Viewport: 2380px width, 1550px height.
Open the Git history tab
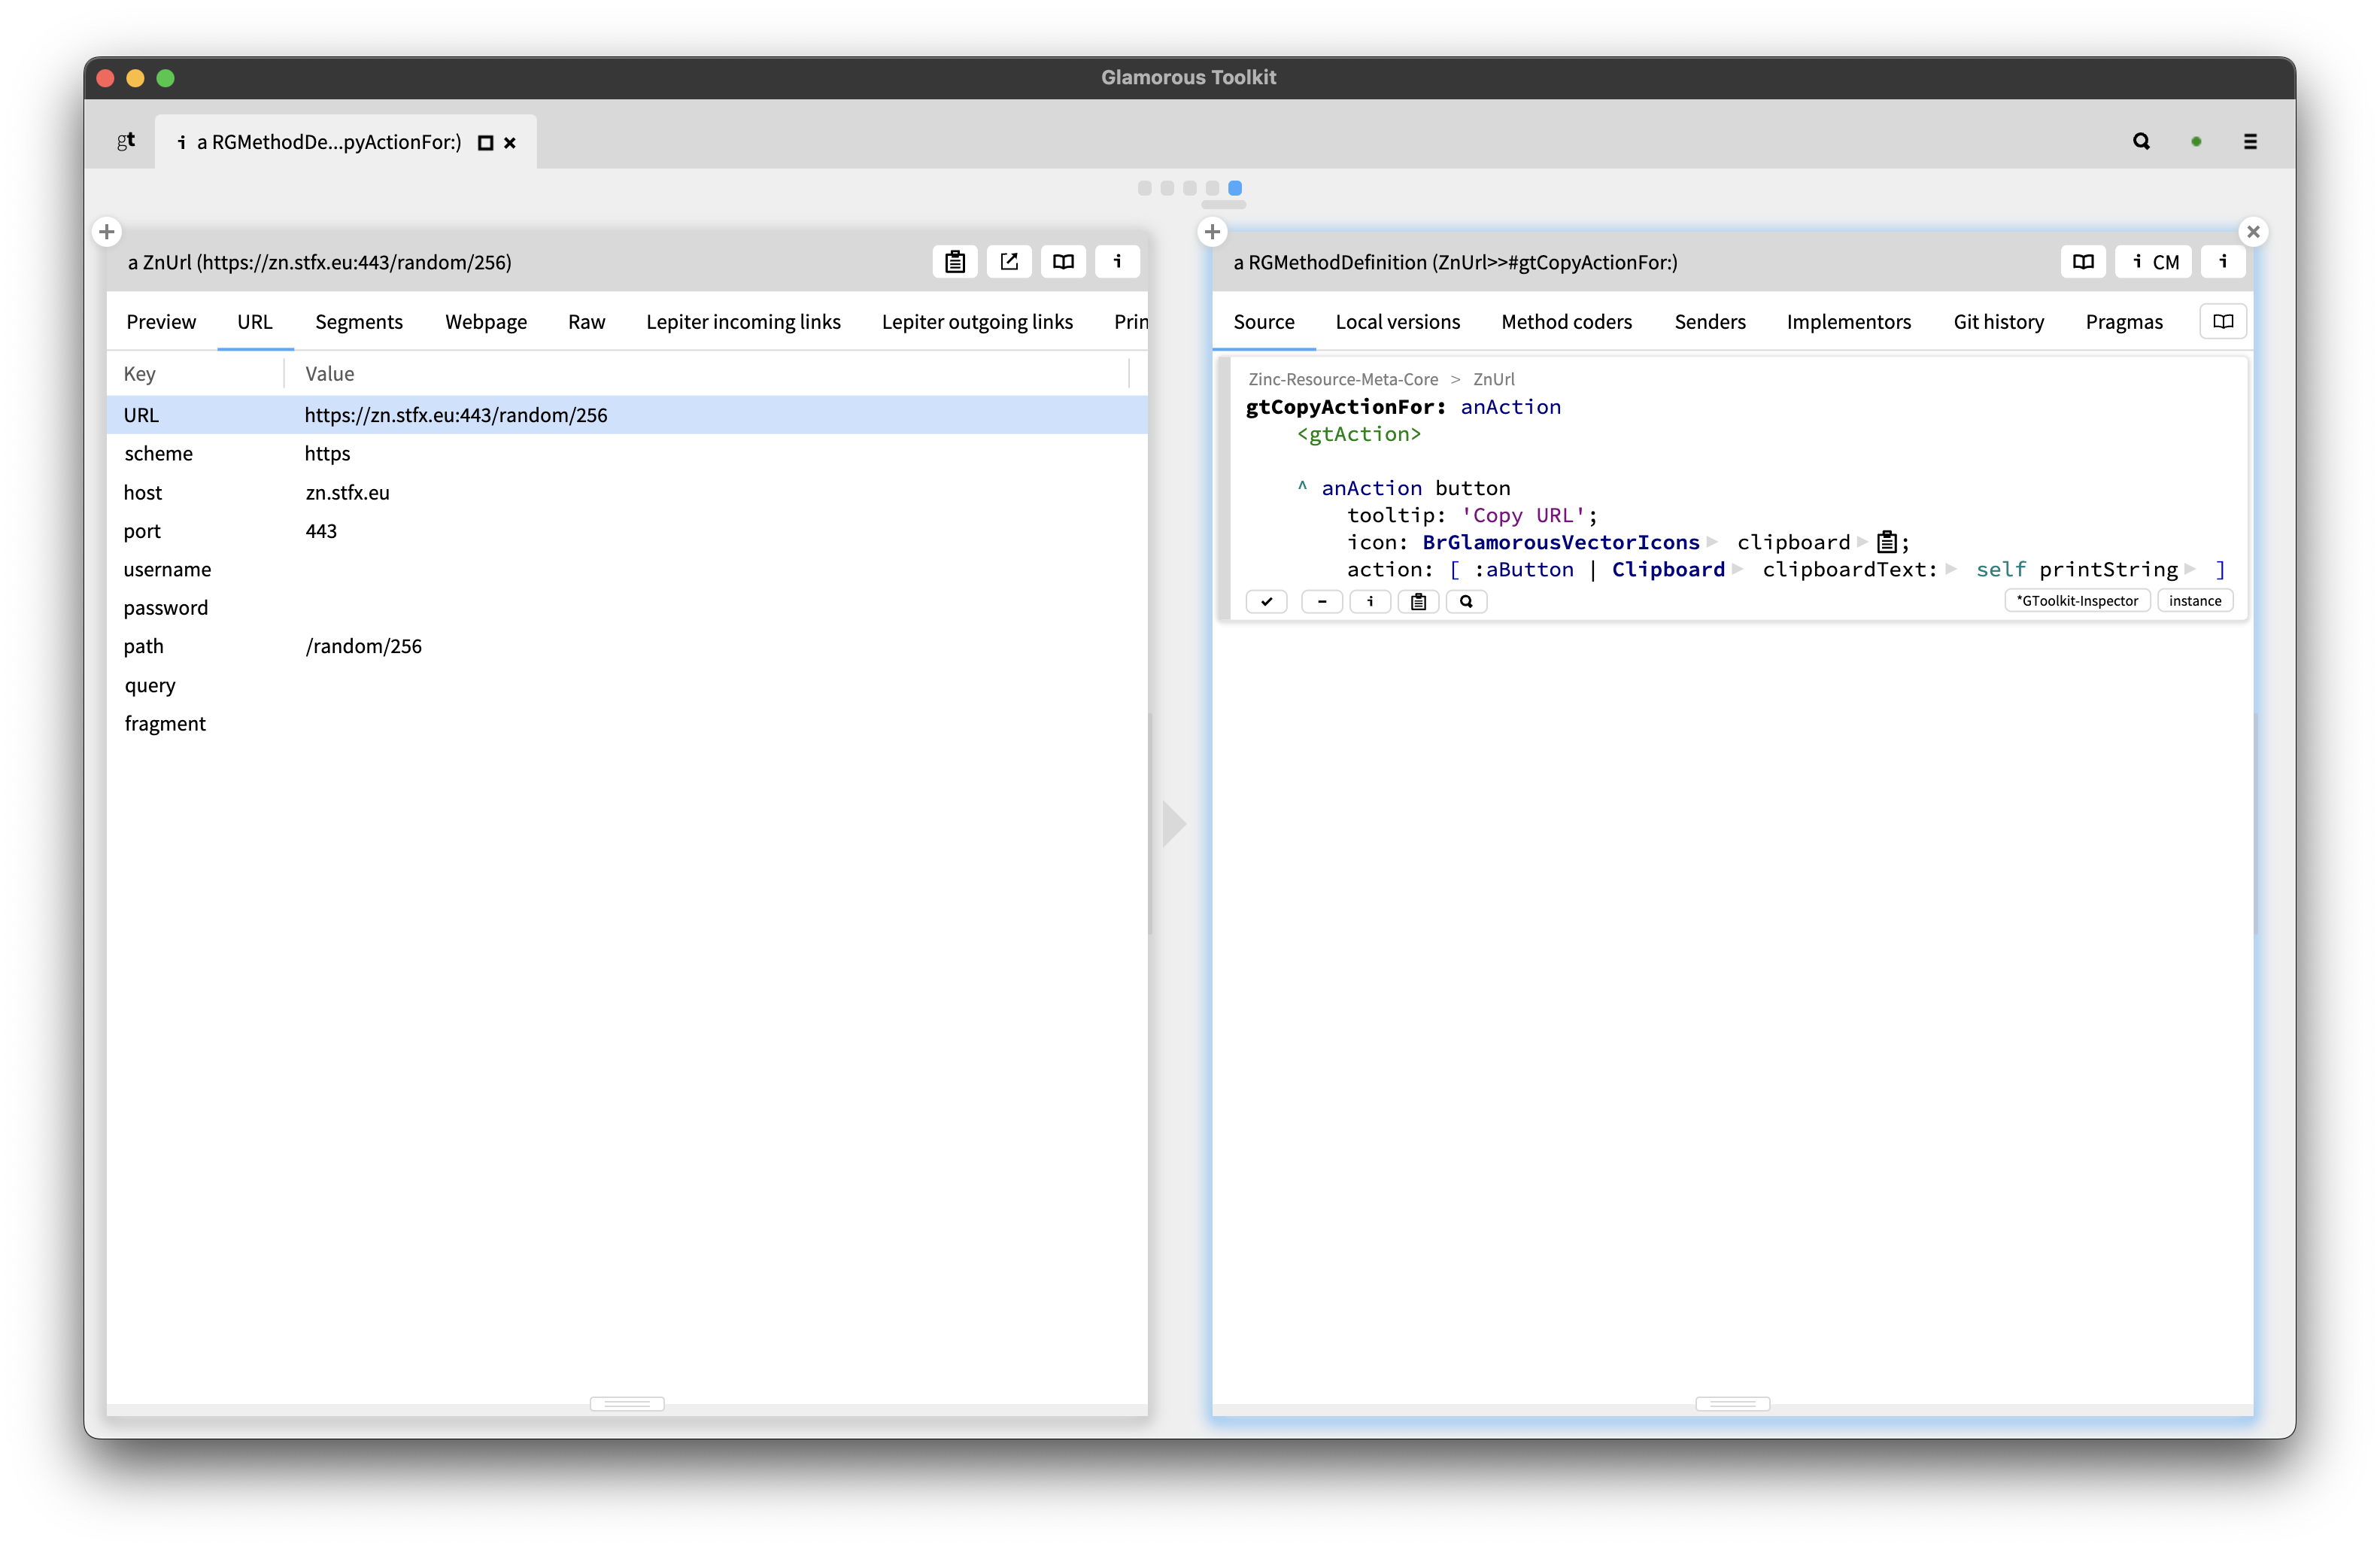coord(1998,321)
